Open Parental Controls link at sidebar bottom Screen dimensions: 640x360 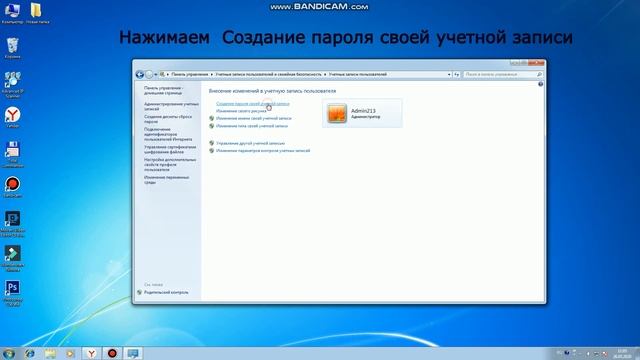pyautogui.click(x=166, y=293)
